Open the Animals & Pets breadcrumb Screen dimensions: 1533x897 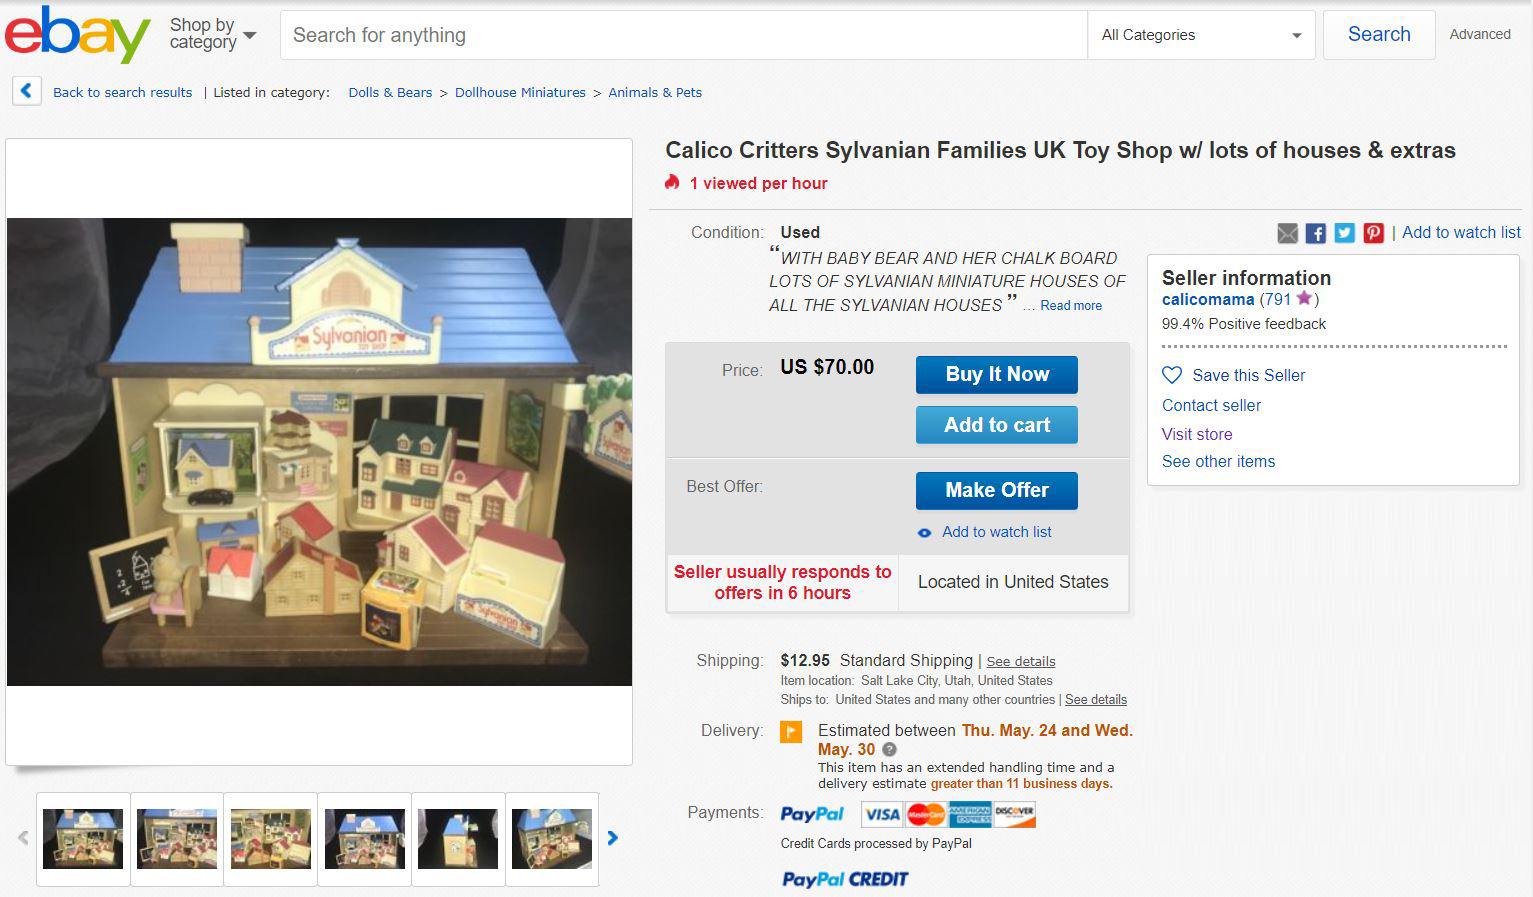point(655,92)
